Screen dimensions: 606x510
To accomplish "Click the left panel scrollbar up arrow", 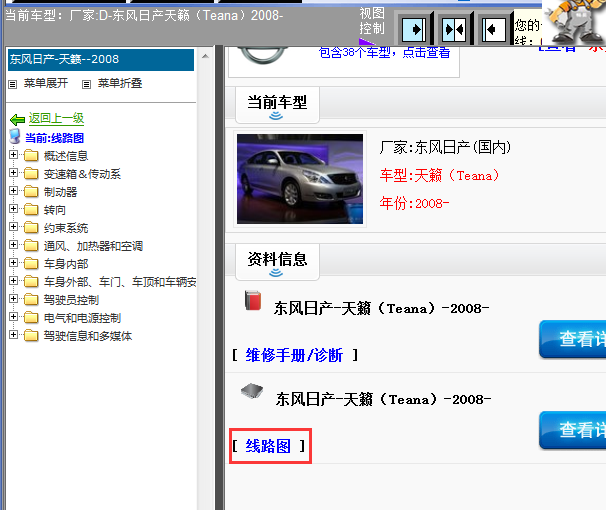I will [x=206, y=56].
